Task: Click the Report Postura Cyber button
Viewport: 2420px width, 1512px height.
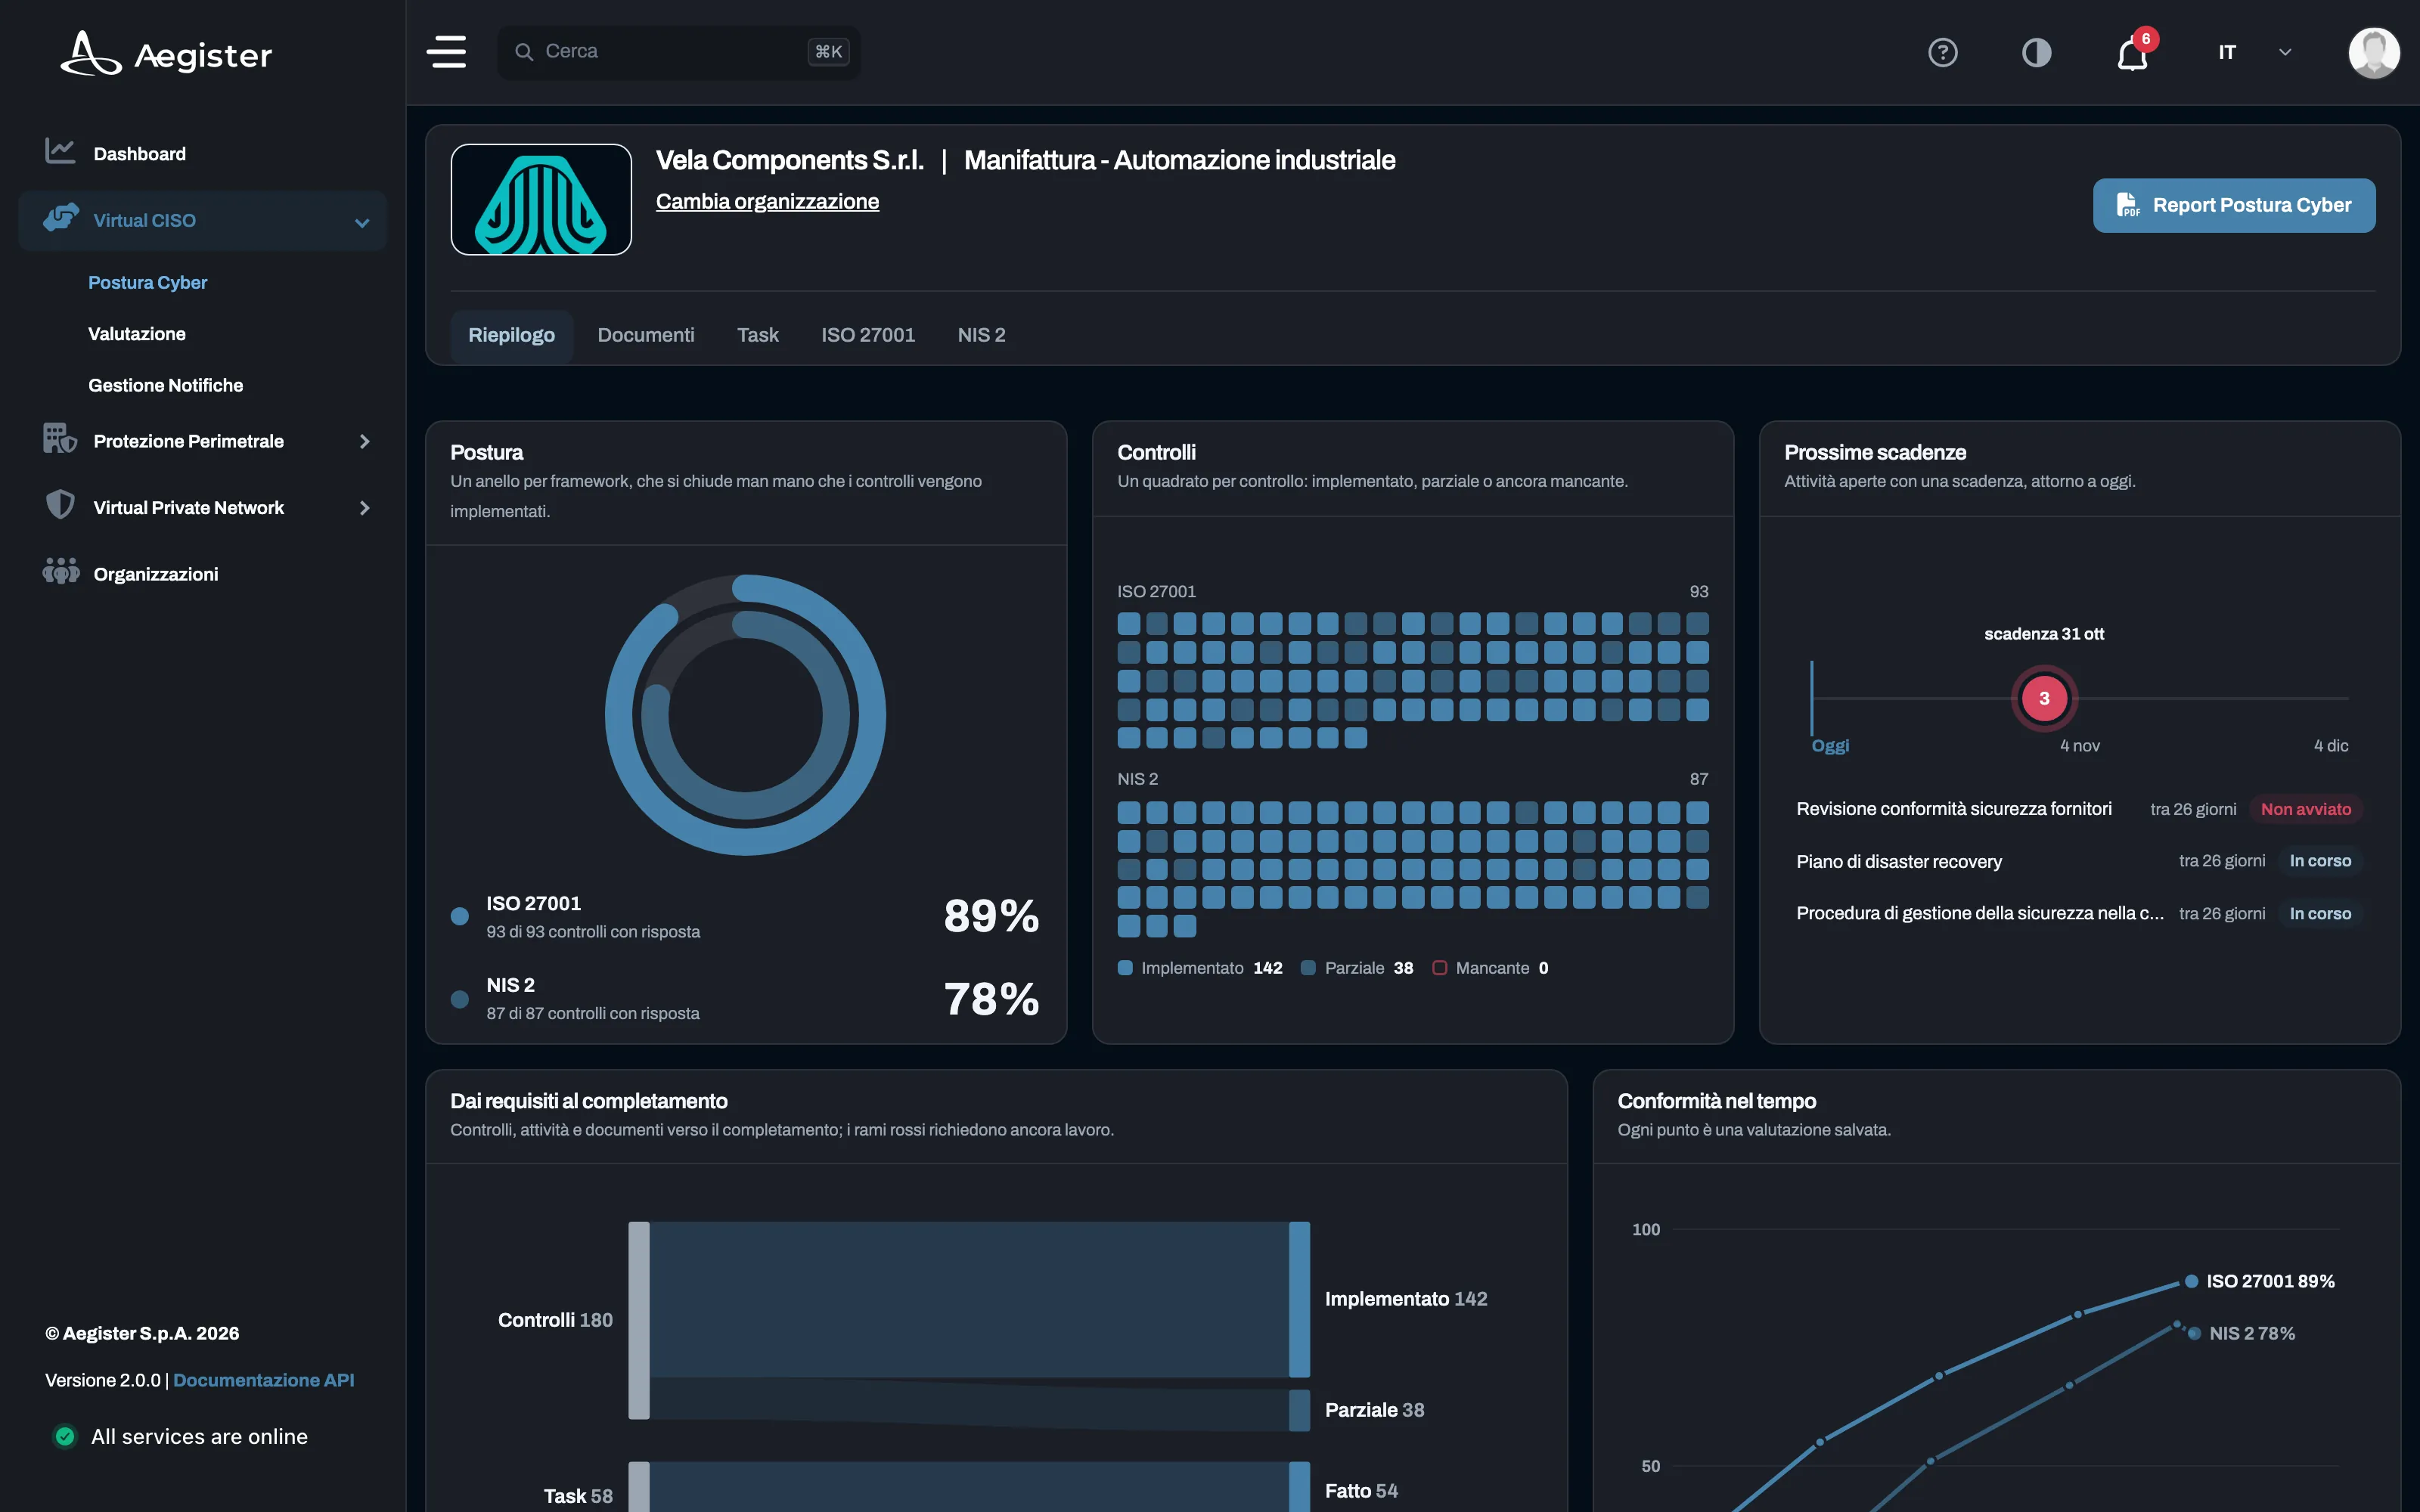Action: 2234,205
